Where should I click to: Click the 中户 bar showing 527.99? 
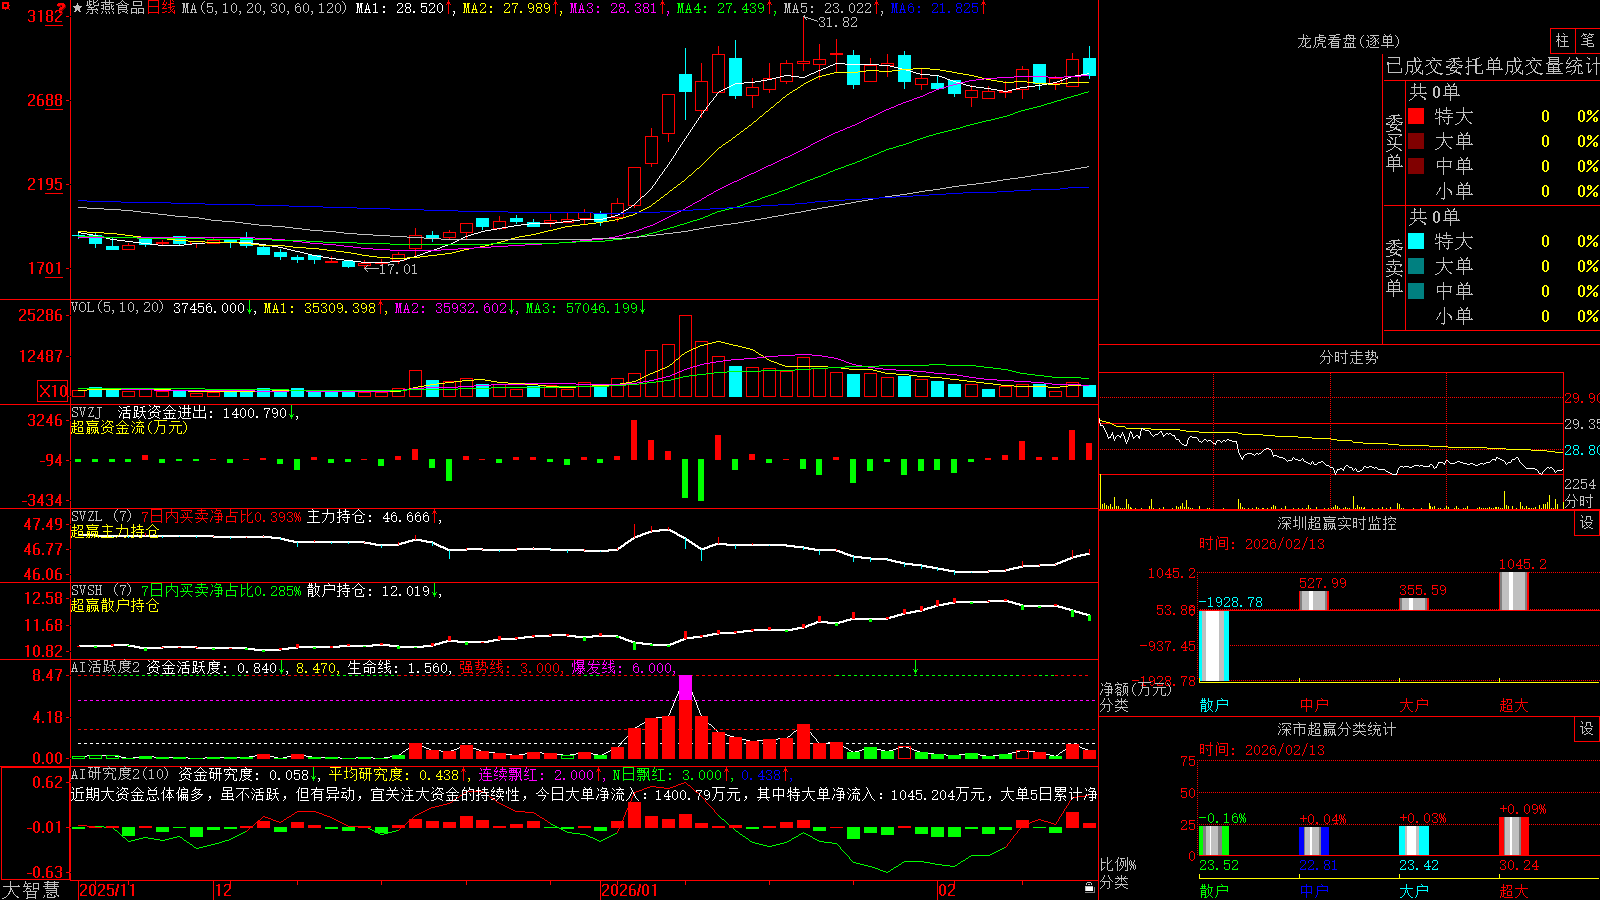coord(1314,600)
